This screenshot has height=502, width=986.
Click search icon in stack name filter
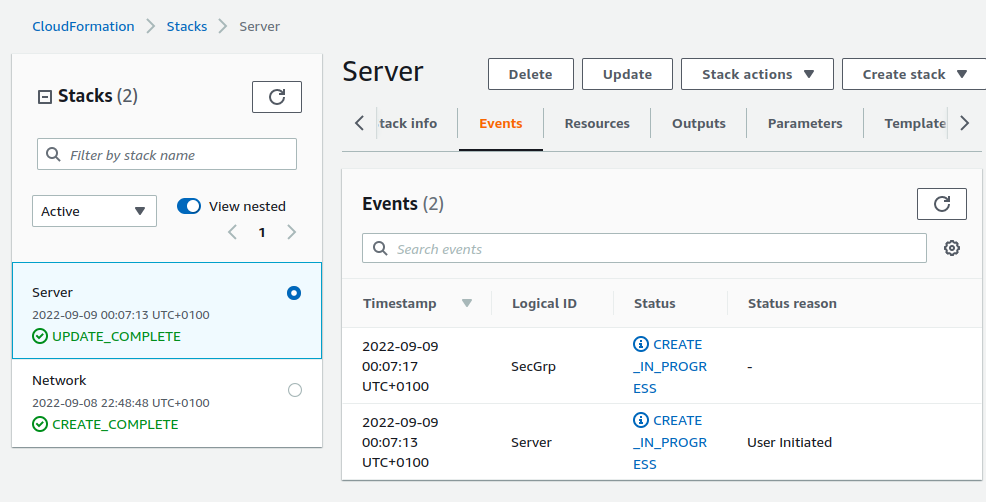pos(53,155)
